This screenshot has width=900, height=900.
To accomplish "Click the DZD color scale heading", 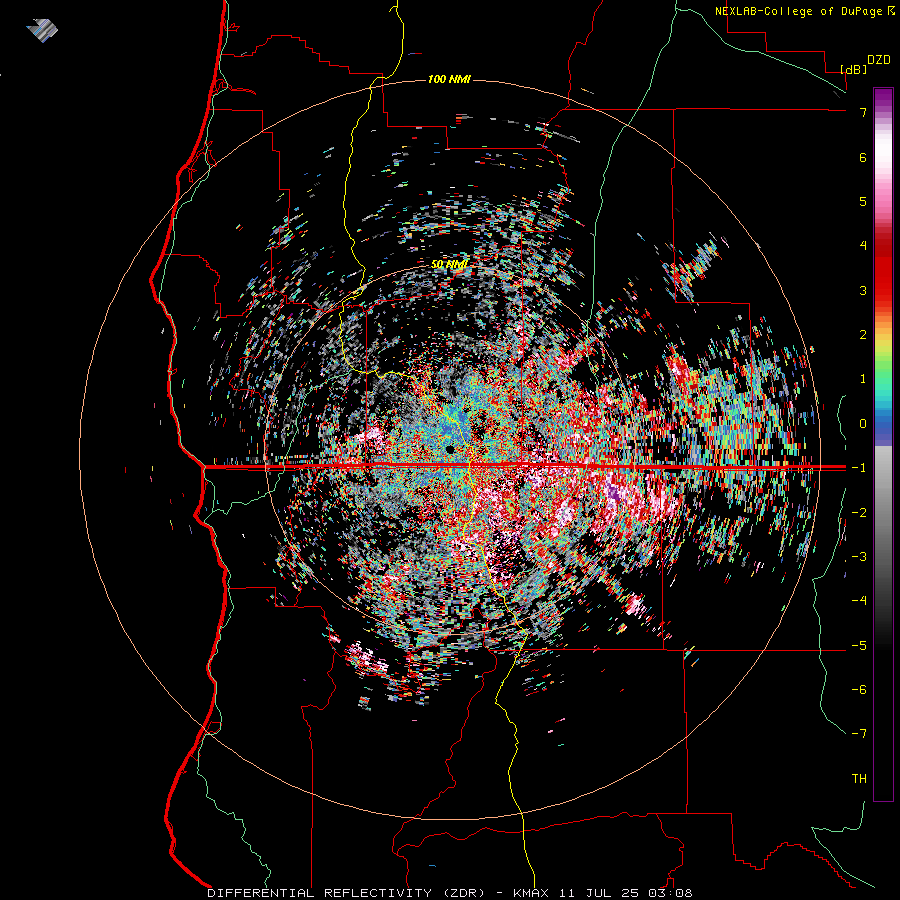I will [879, 60].
